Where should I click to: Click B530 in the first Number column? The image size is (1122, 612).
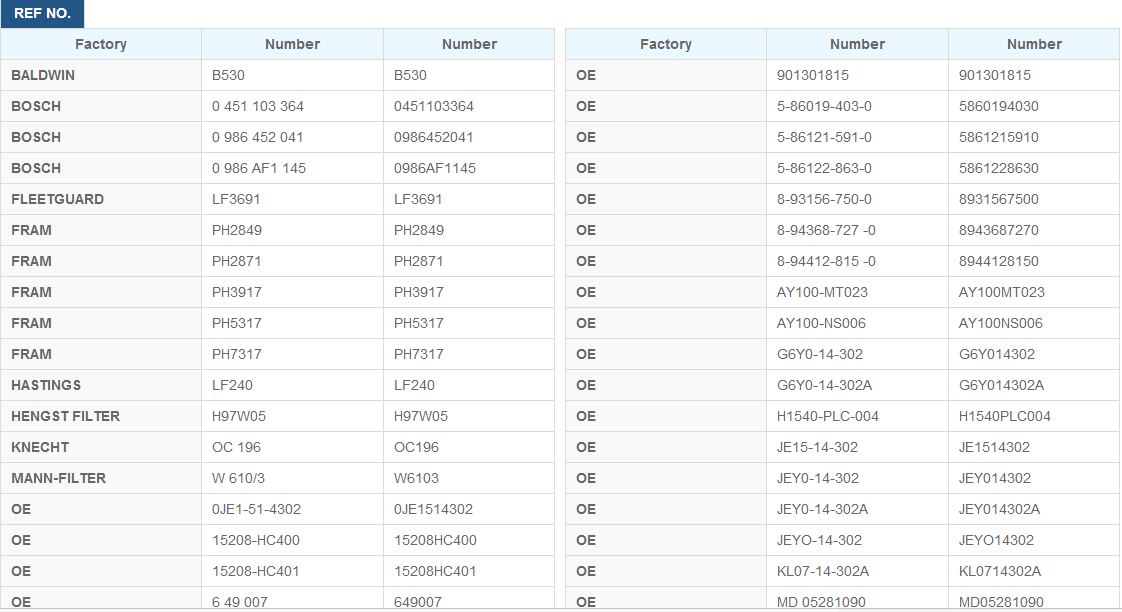[228, 75]
